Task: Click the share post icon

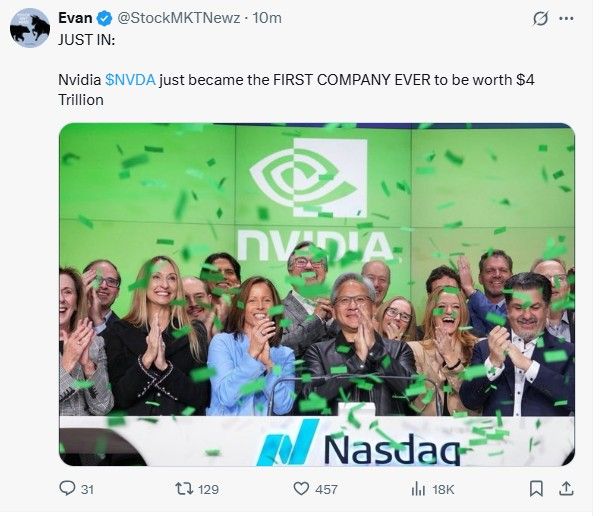Action: click(x=566, y=489)
